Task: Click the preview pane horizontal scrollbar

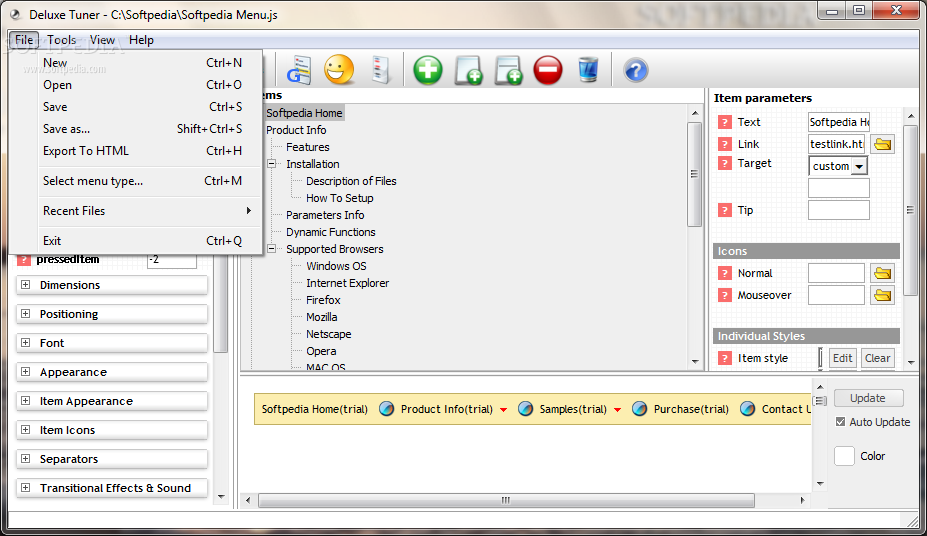Action: 506,501
